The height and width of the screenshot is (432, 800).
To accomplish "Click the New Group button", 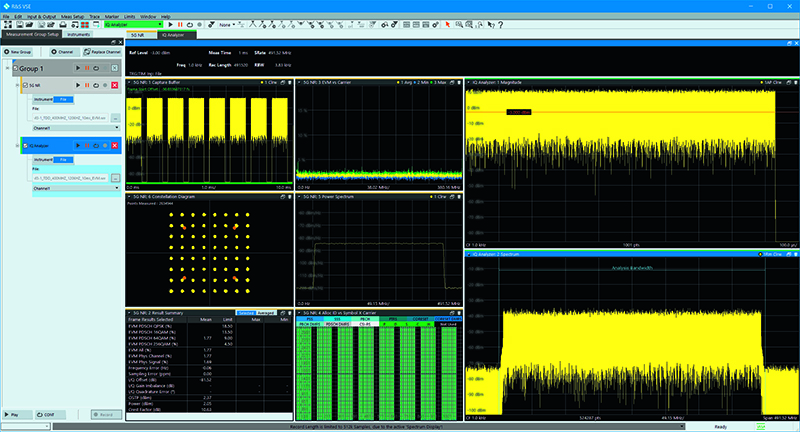I will (17, 50).
